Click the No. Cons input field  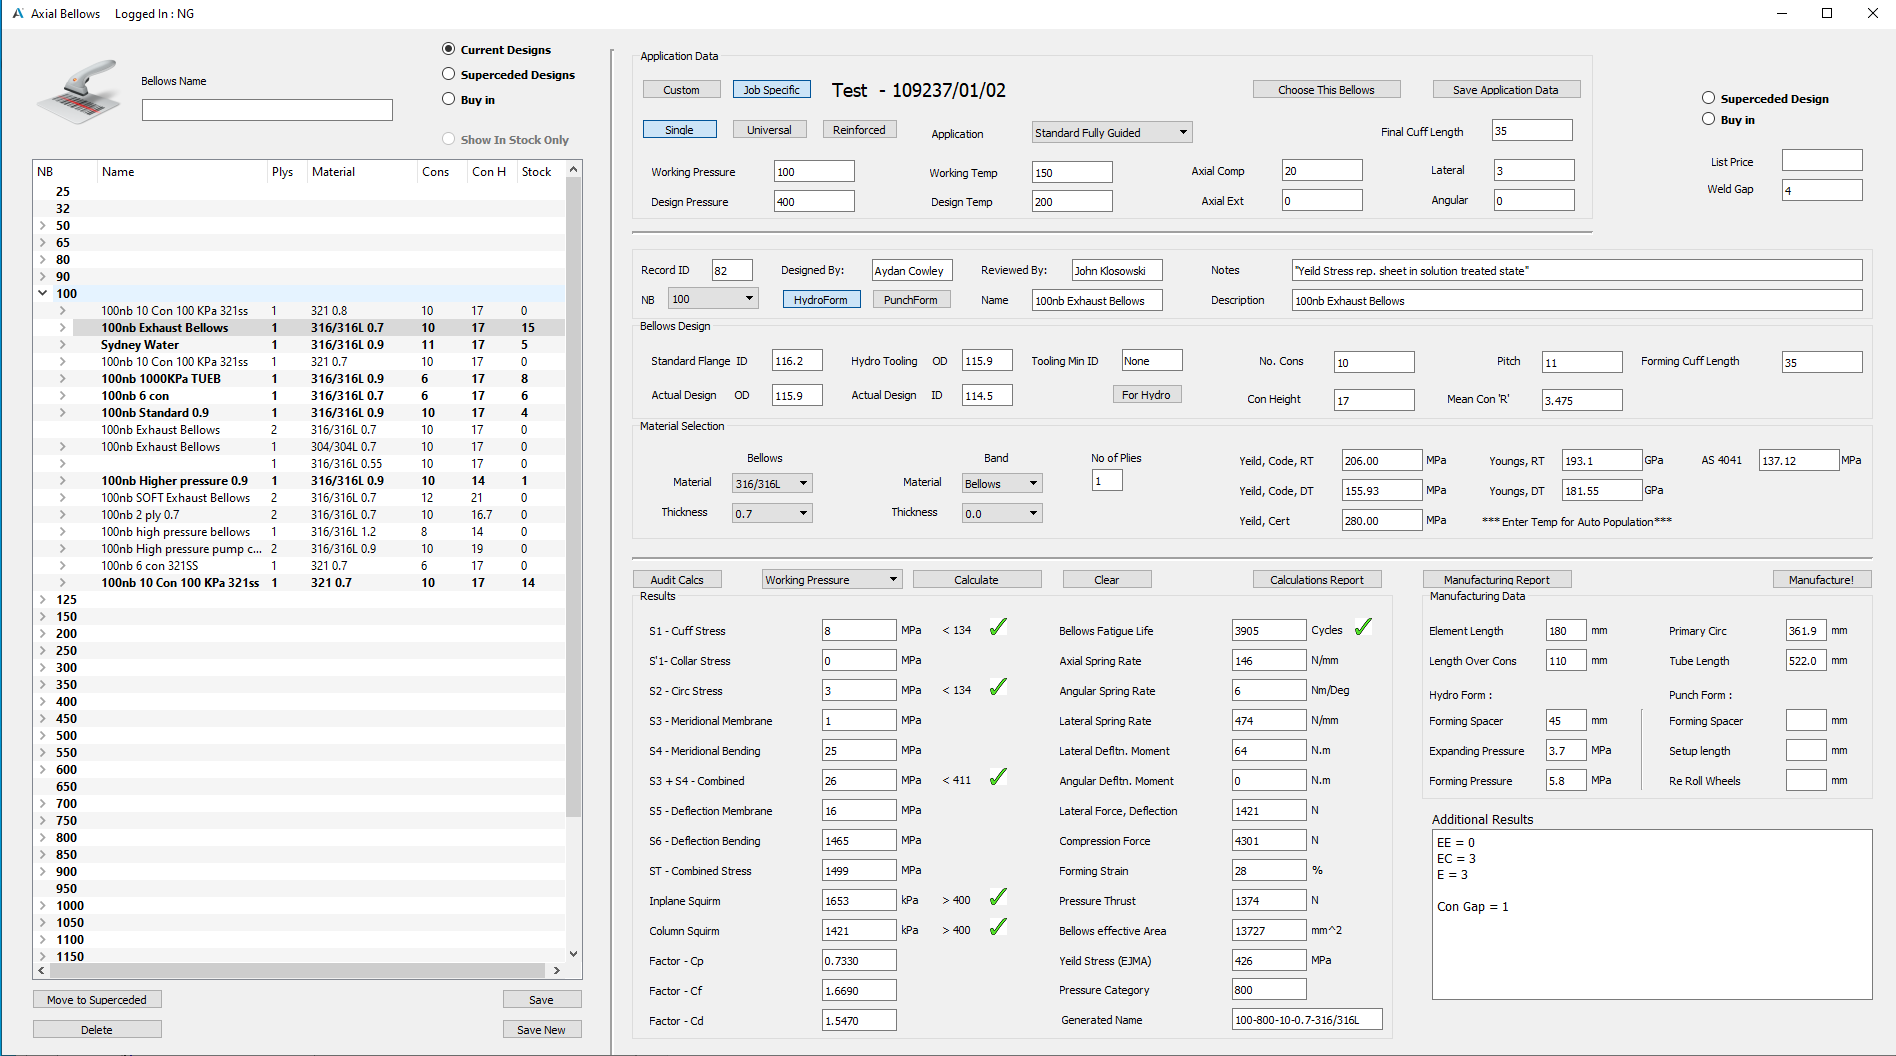point(1374,362)
